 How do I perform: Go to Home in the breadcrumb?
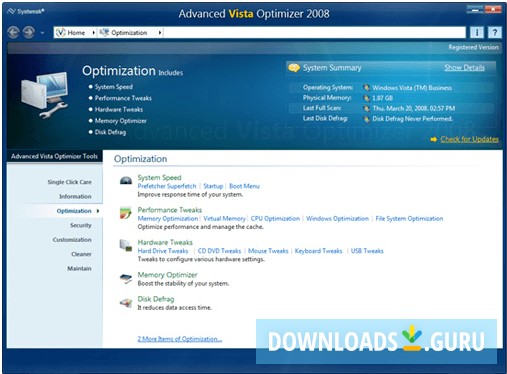pos(70,32)
